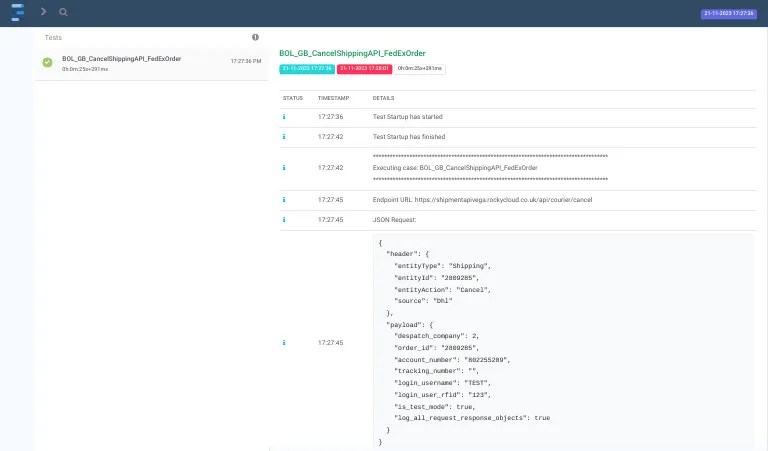Viewport: 768px width, 451px height.
Task: Click the 'JSON Request:' log text
Action: coord(394,220)
